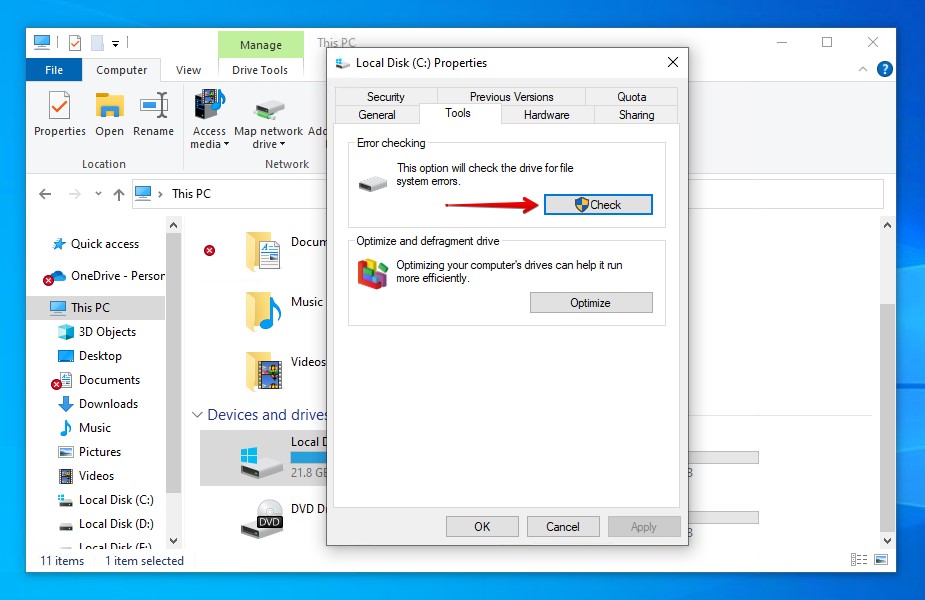Click the Videos folder icon in content pane
This screenshot has height=600, width=925.
point(263,371)
